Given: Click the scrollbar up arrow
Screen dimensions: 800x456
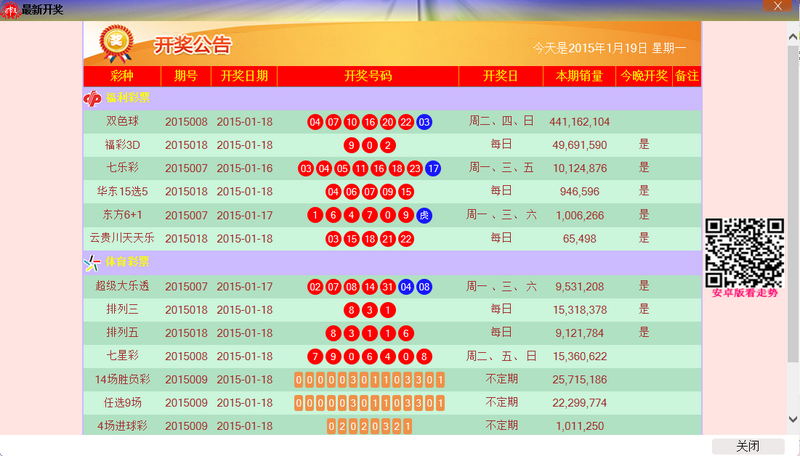Looking at the screenshot, I should coord(792,27).
